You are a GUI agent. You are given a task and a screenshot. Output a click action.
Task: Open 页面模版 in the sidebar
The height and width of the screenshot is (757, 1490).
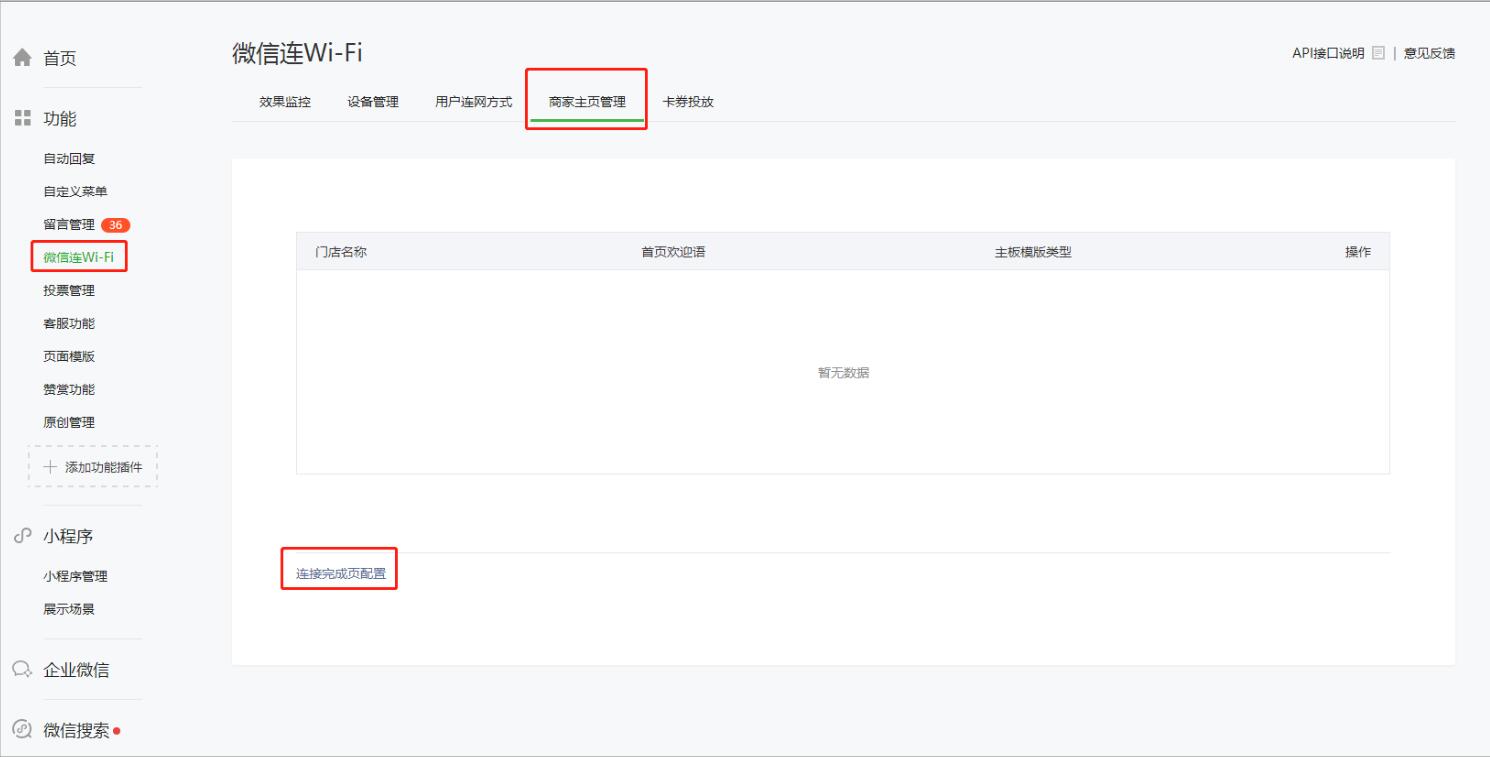pos(69,357)
